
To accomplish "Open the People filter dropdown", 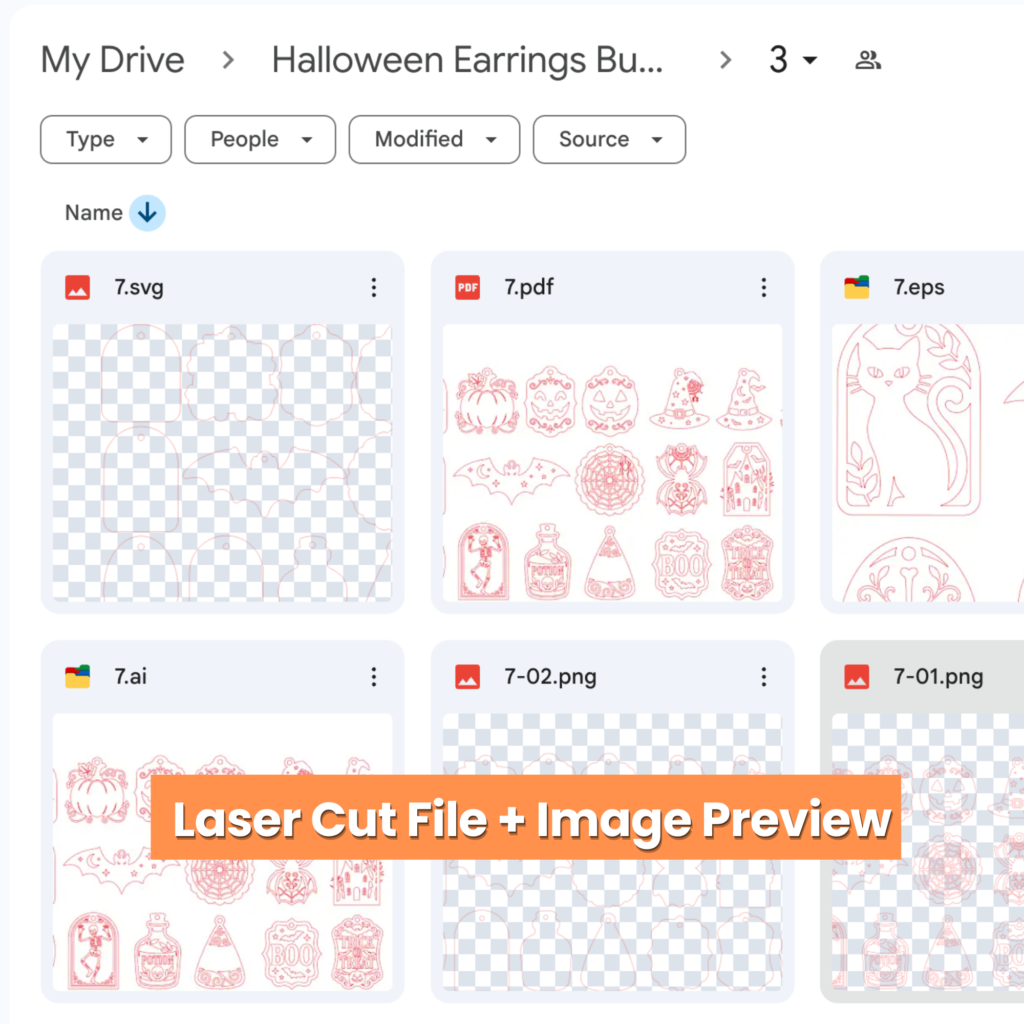I will tap(260, 140).
